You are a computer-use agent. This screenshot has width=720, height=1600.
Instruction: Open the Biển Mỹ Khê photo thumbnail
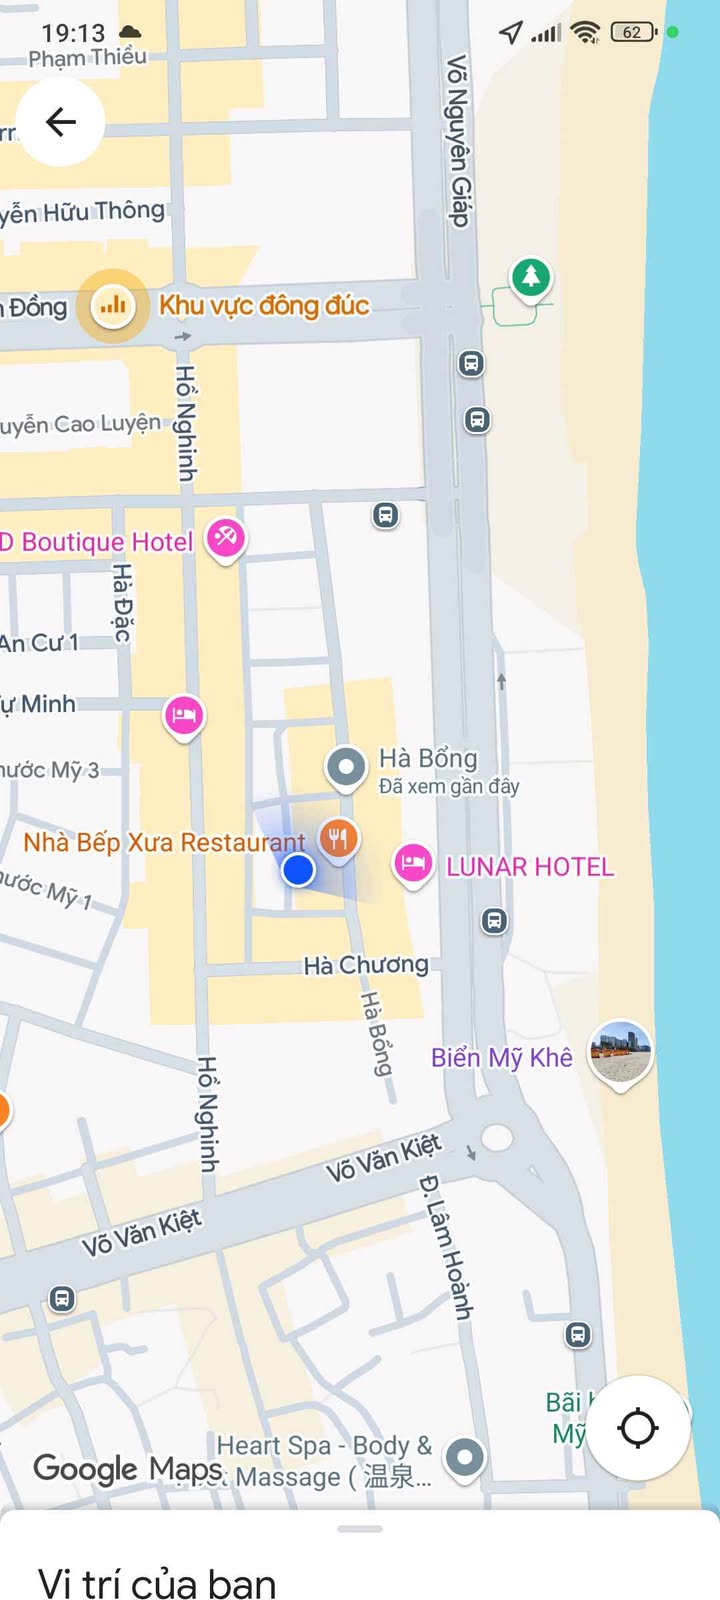(621, 1053)
